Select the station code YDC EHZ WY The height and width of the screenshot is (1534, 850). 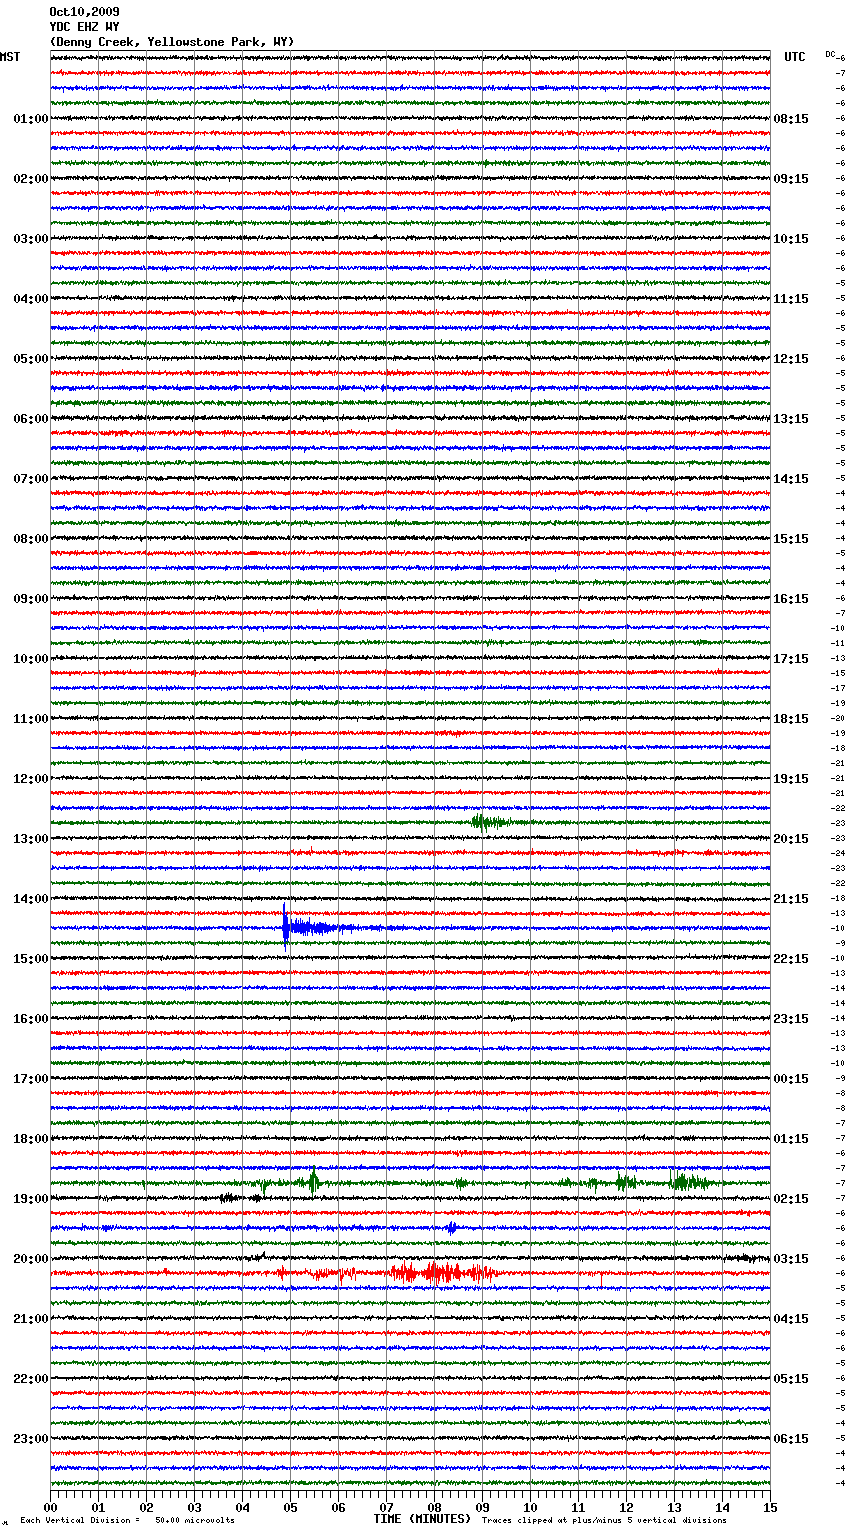point(84,27)
